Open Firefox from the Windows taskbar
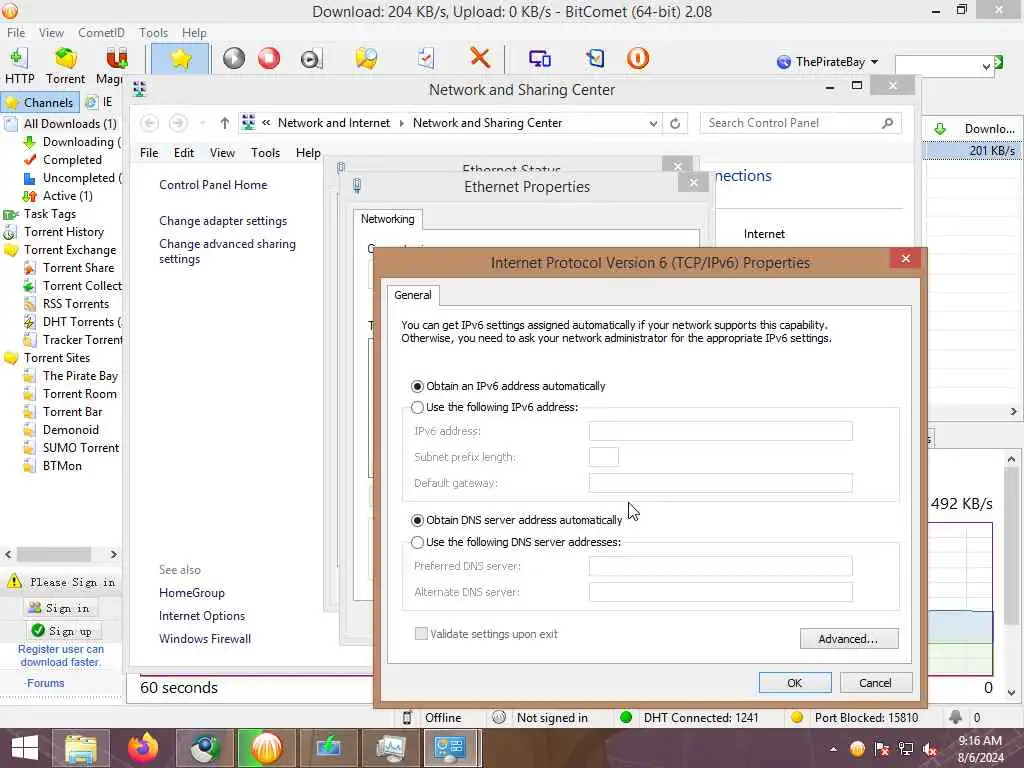1024x768 pixels. [x=143, y=748]
